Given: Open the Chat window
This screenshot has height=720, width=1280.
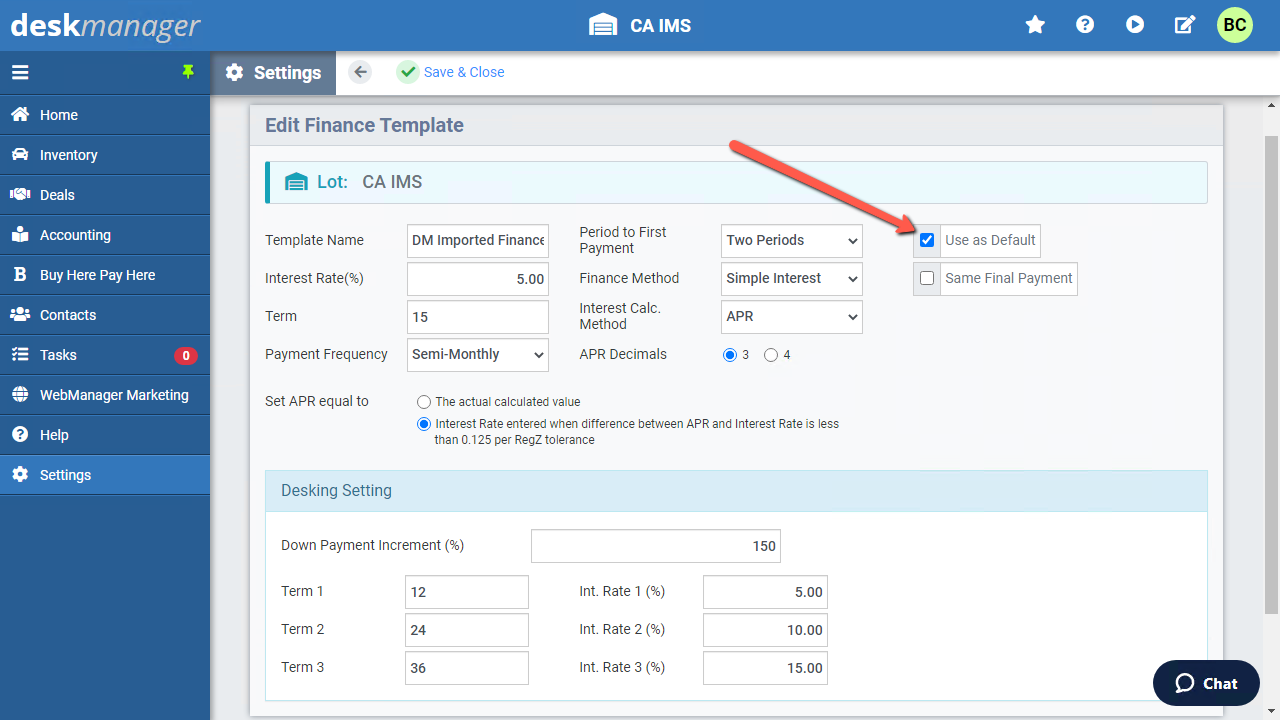Looking at the screenshot, I should (1205, 683).
